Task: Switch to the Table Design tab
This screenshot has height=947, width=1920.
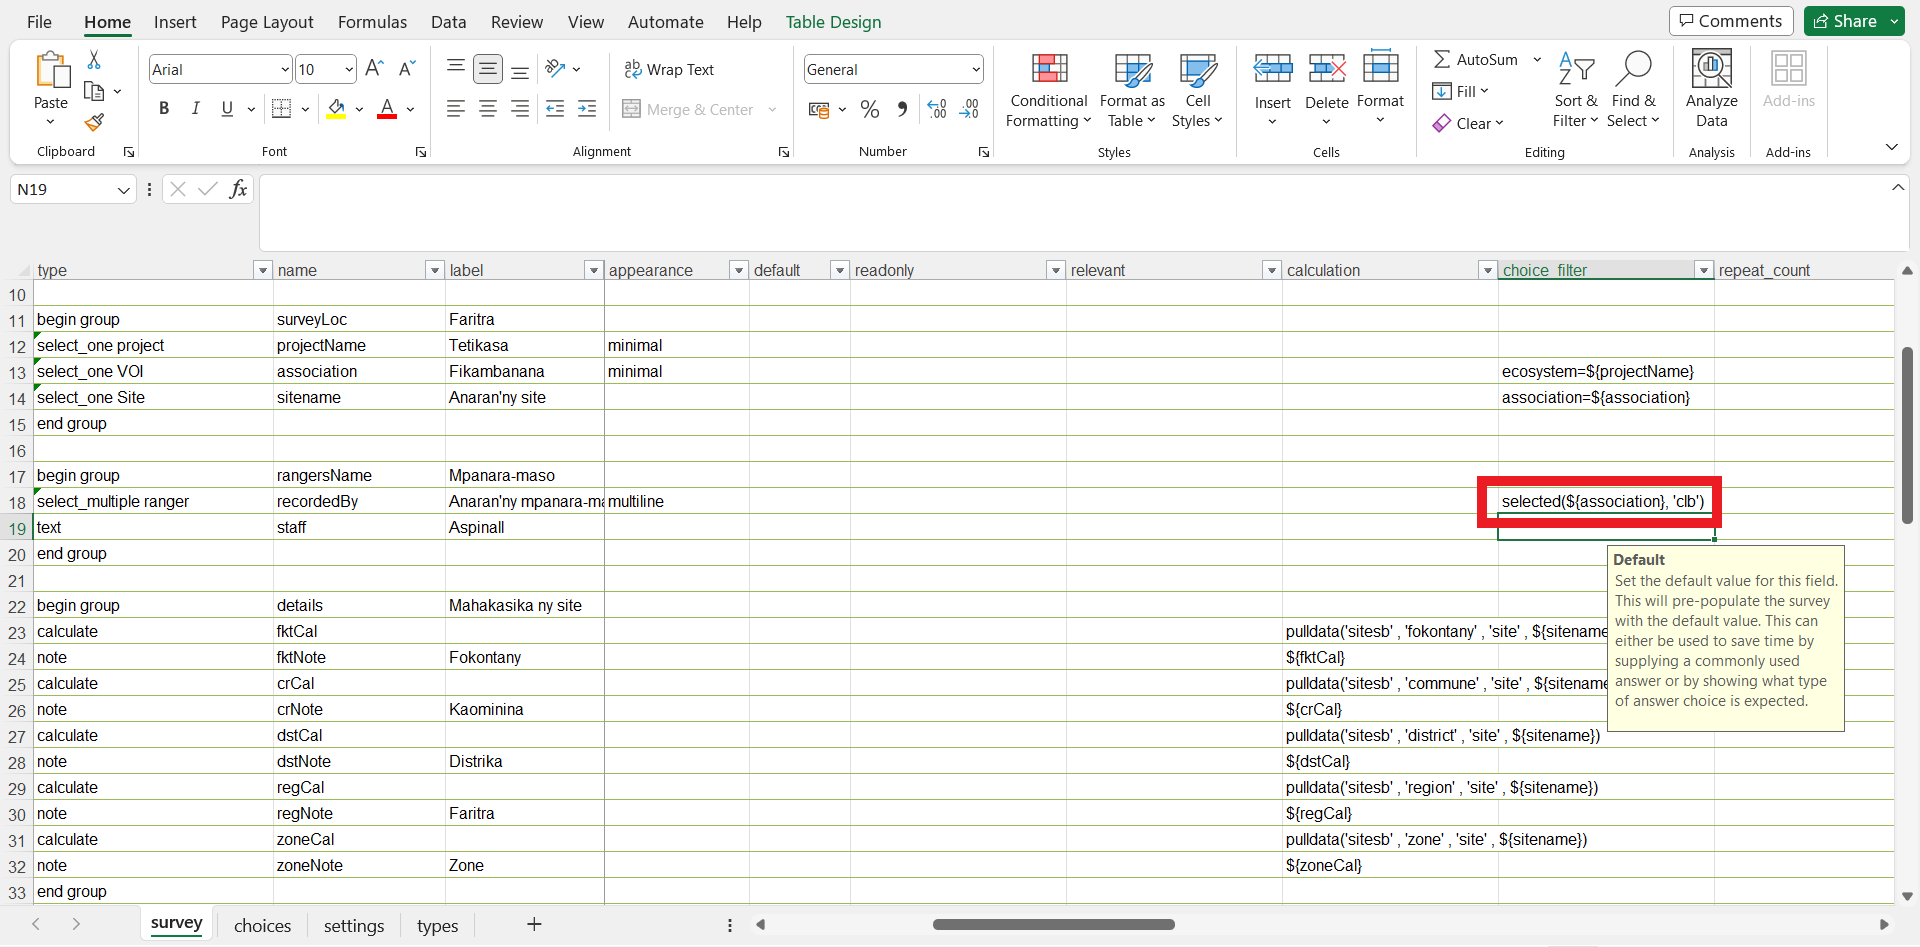Action: [x=833, y=22]
